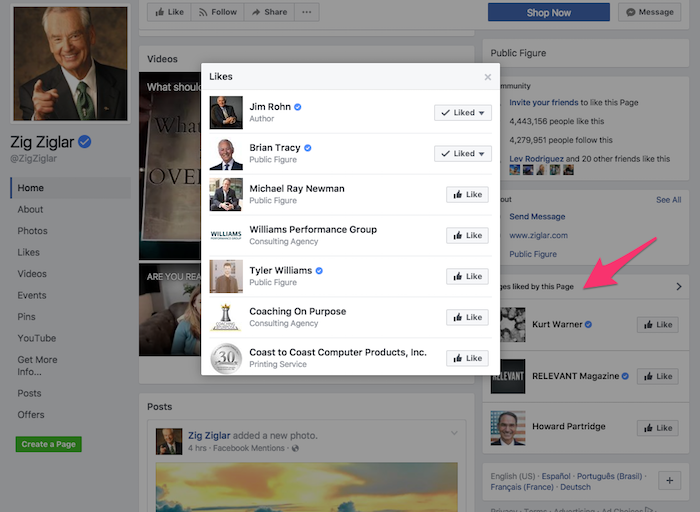
Task: Go to Videos in the sidebar
Action: pos(32,274)
